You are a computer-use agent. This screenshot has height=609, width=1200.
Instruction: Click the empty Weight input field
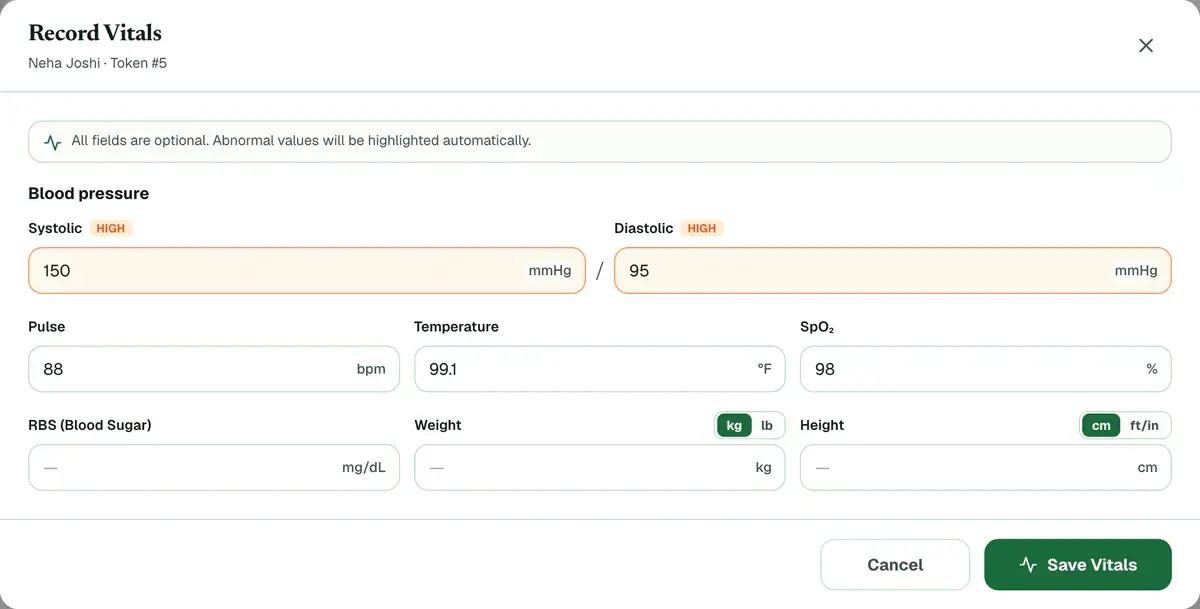tap(600, 467)
